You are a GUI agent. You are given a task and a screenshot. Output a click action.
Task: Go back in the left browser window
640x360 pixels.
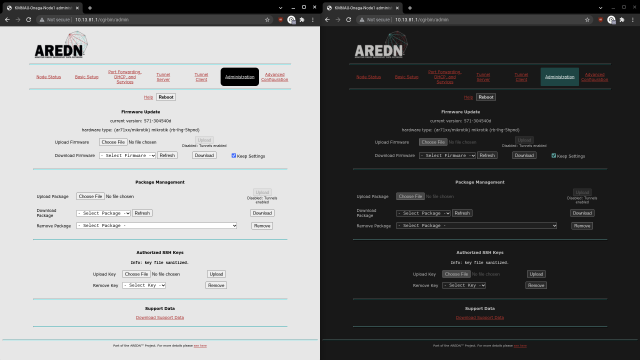pos(7,20)
